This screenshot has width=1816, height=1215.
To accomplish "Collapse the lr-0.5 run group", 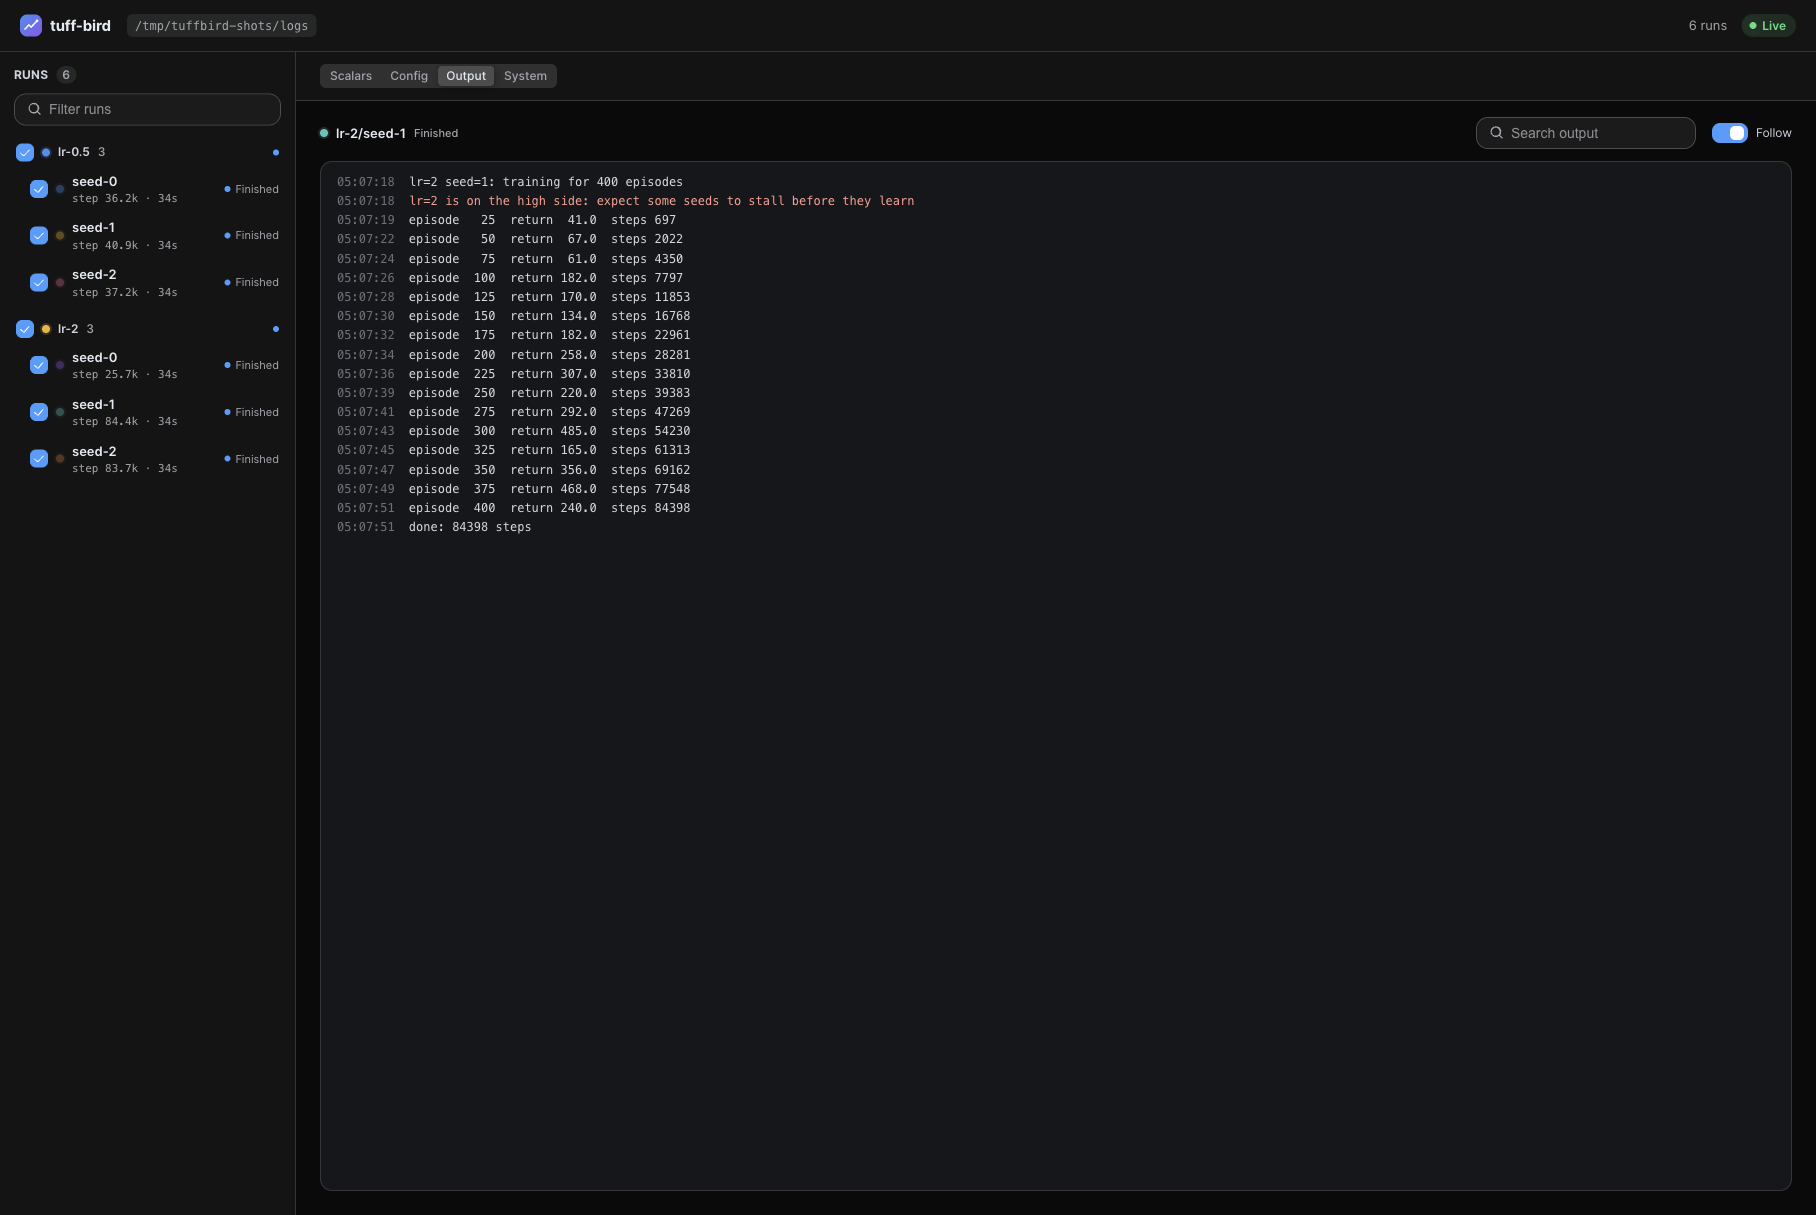I will click(x=73, y=152).
